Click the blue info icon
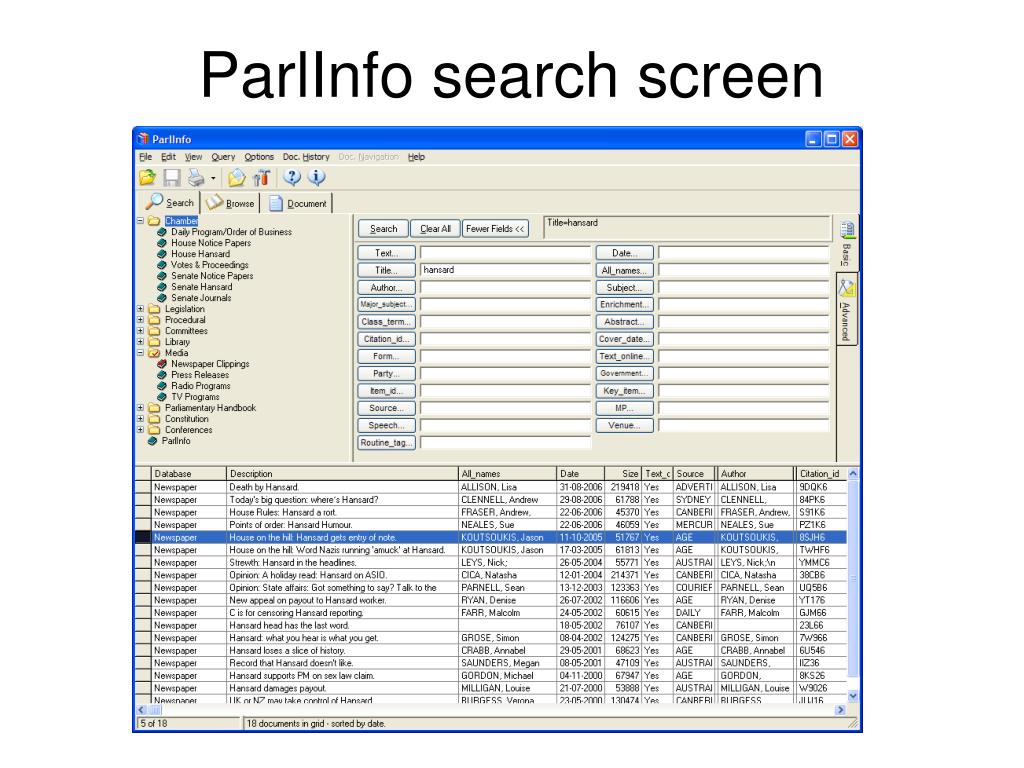Image resolution: width=1024 pixels, height=768 pixels. pyautogui.click(x=317, y=177)
